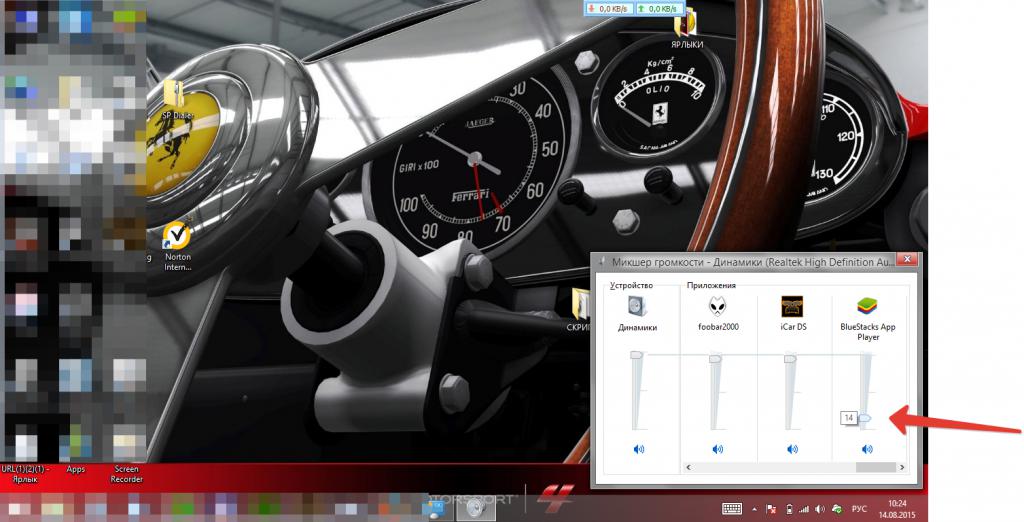The image size is (1024, 522).
Task: Mute BlueStacks App Player sound
Action: tap(867, 450)
